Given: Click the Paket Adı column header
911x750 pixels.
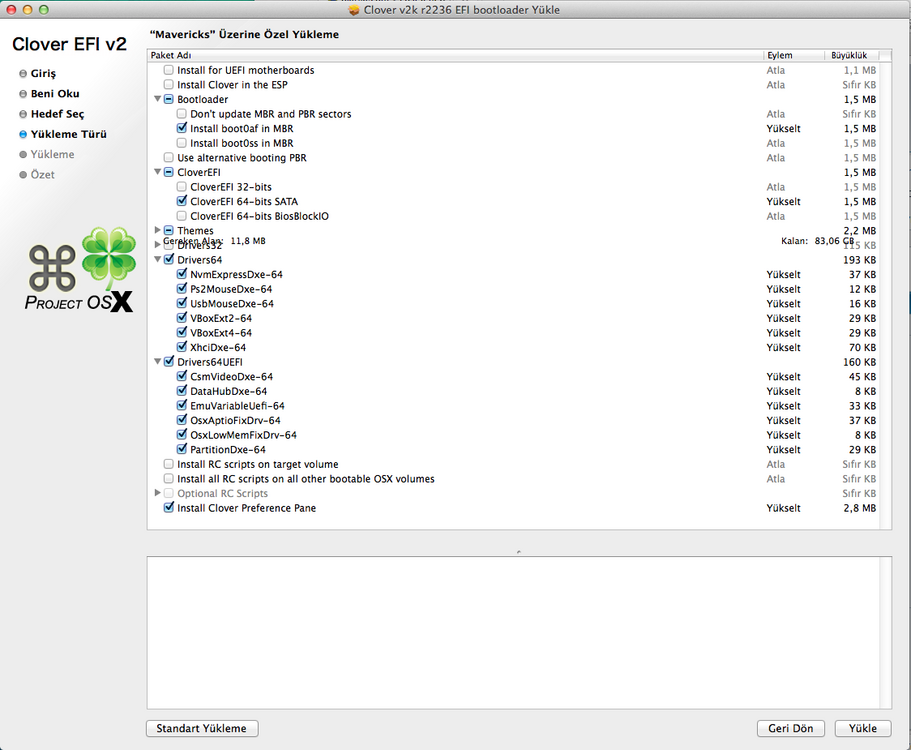Looking at the screenshot, I should [170, 55].
